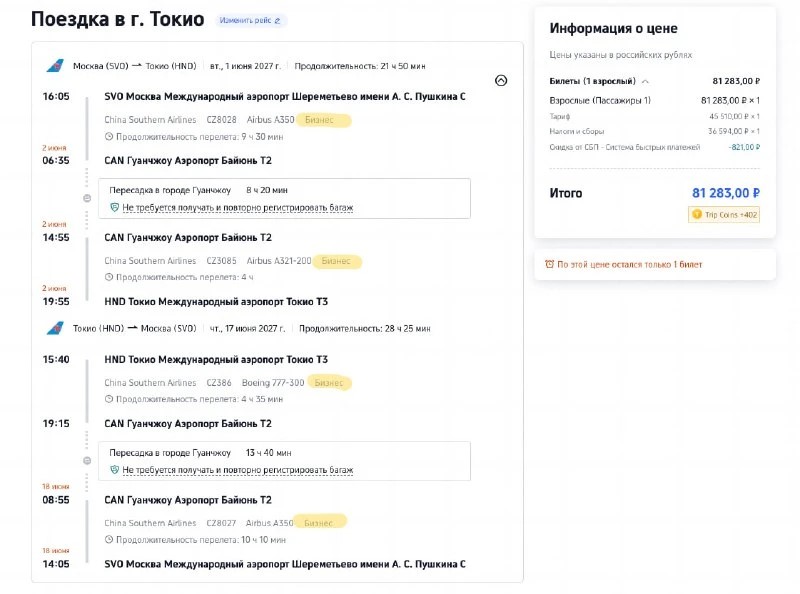Click the edit icon beside Изменить рейс
800x594 pixels.
[278, 21]
